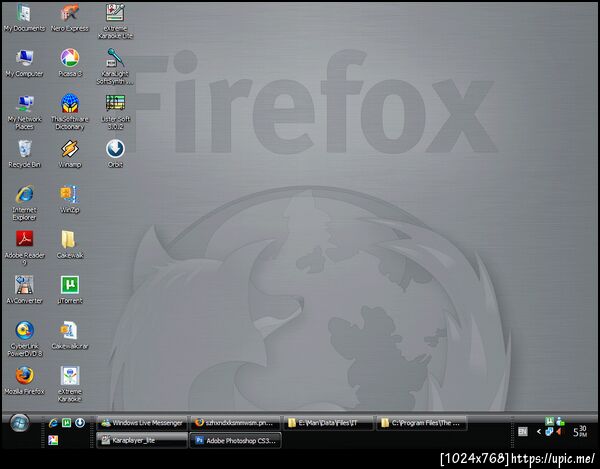Open the Cakewalk folder
The width and height of the screenshot is (600, 469).
click(70, 245)
